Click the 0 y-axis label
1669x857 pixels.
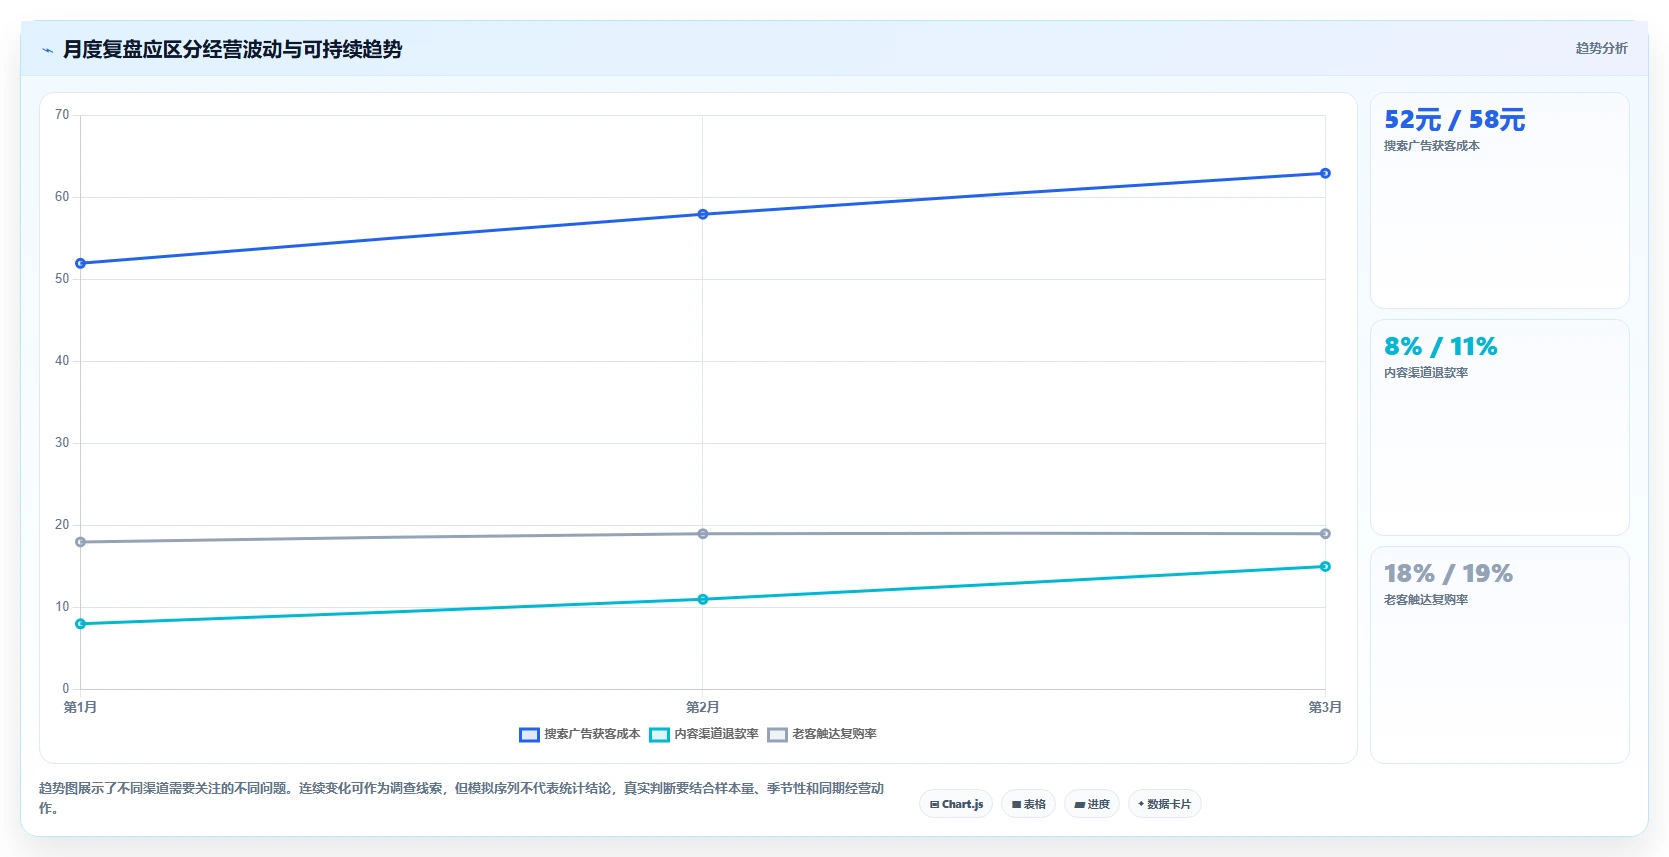coord(66,689)
